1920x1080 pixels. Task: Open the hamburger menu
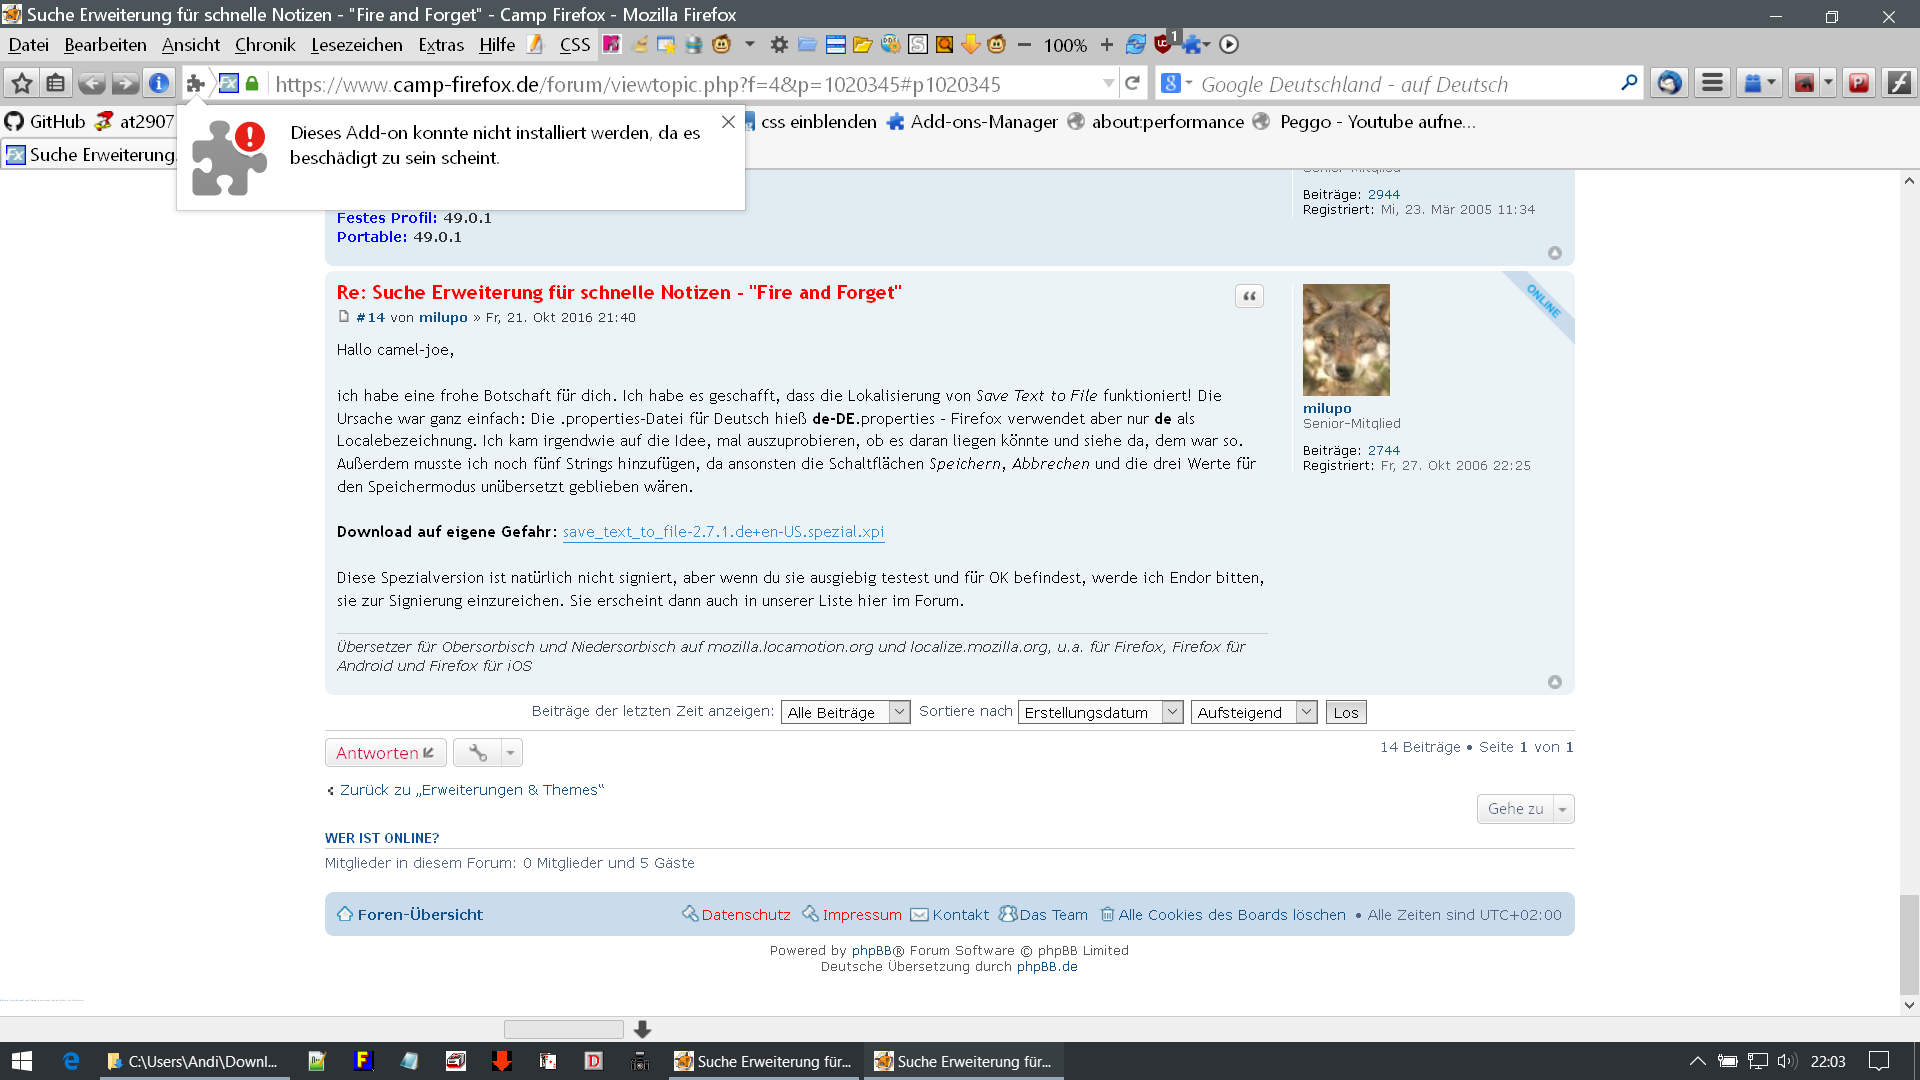point(1712,84)
